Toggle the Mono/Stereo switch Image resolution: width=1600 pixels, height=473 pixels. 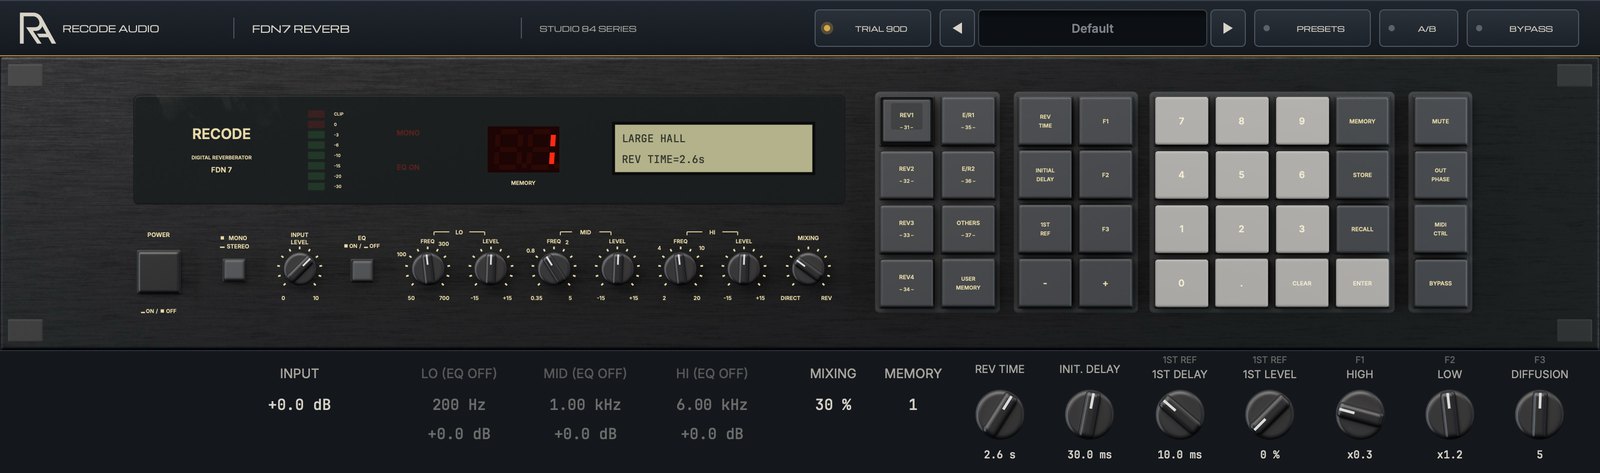[x=234, y=269]
